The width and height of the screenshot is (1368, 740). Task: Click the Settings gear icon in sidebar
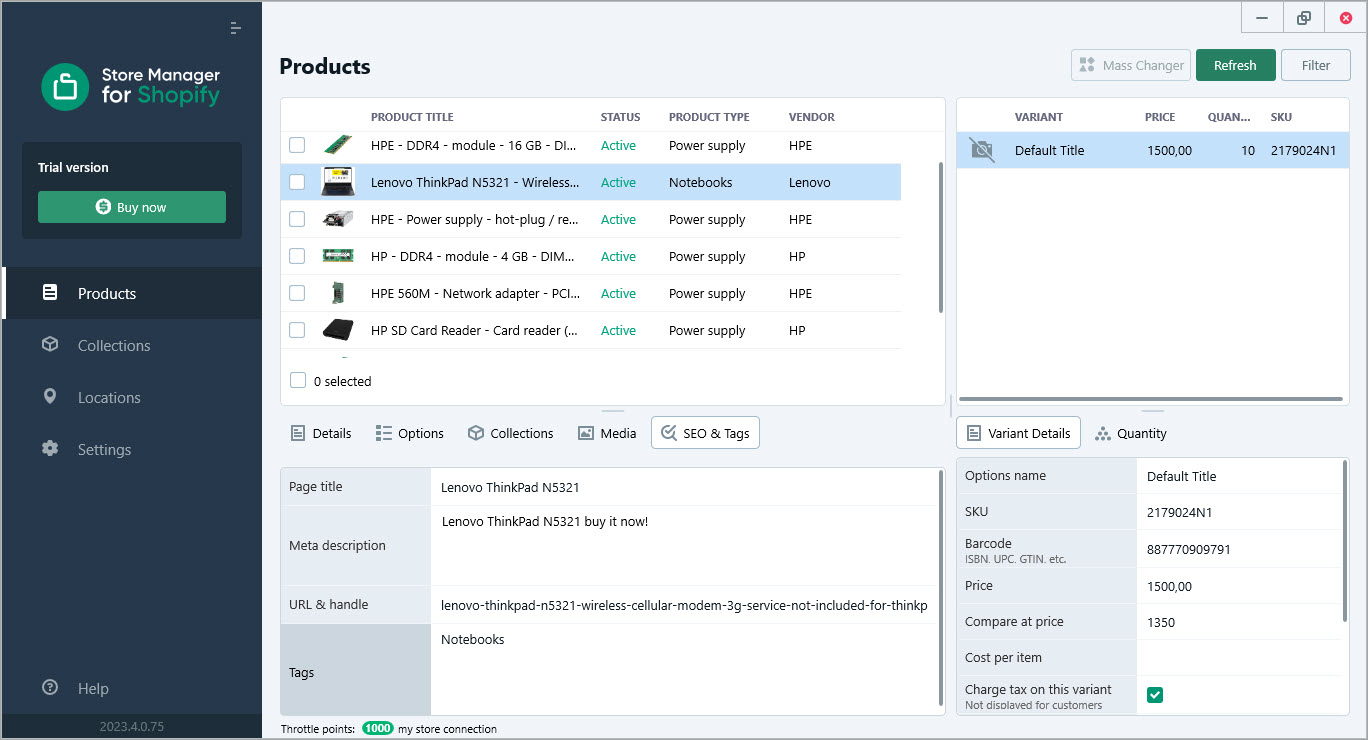click(x=50, y=449)
